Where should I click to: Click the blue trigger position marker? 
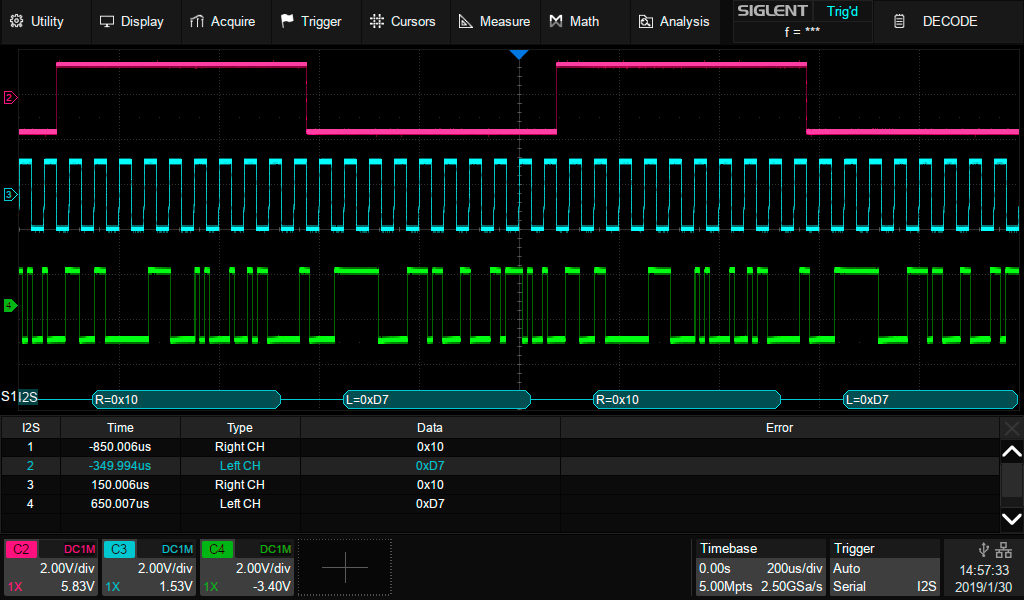tap(518, 54)
